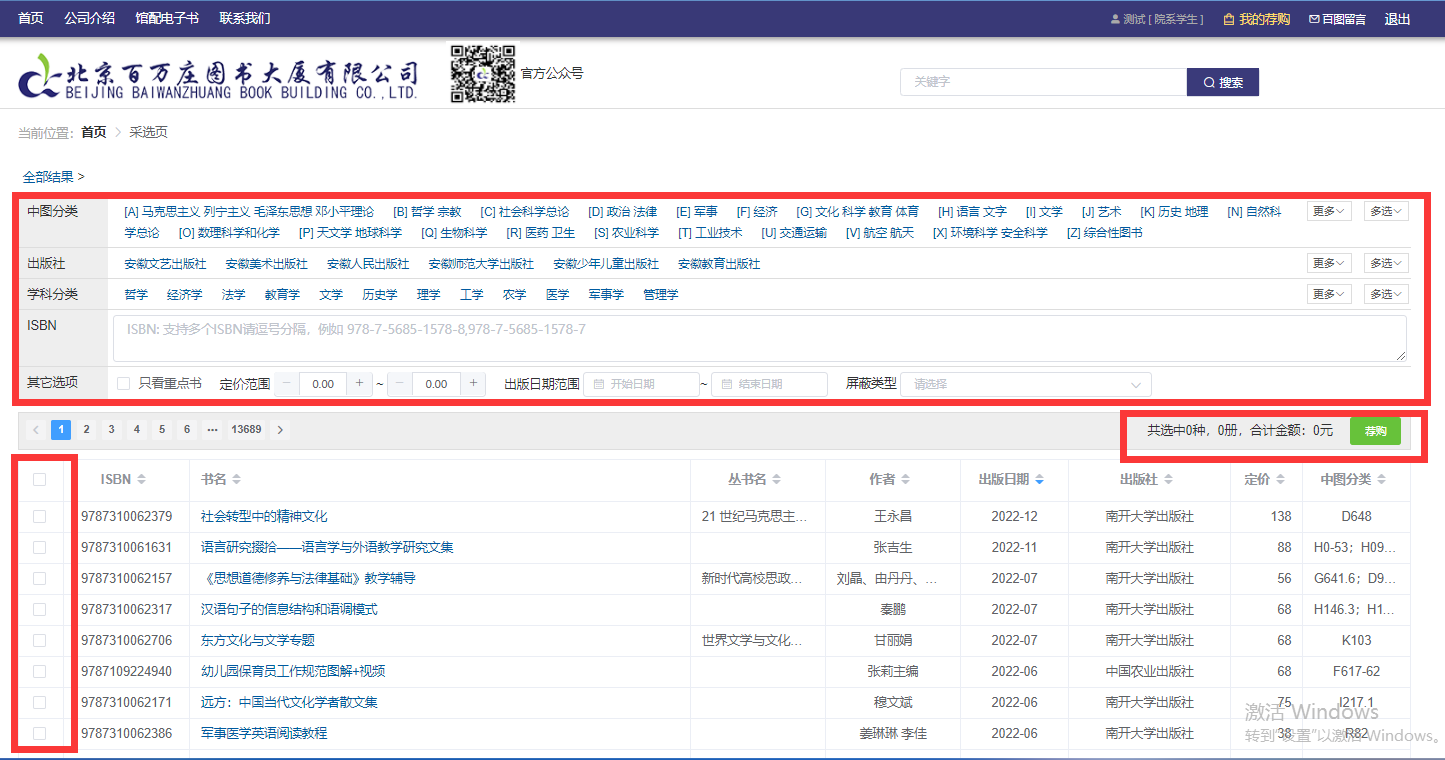Click the 搜索 search button
The width and height of the screenshot is (1445, 760).
pyautogui.click(x=1222, y=82)
